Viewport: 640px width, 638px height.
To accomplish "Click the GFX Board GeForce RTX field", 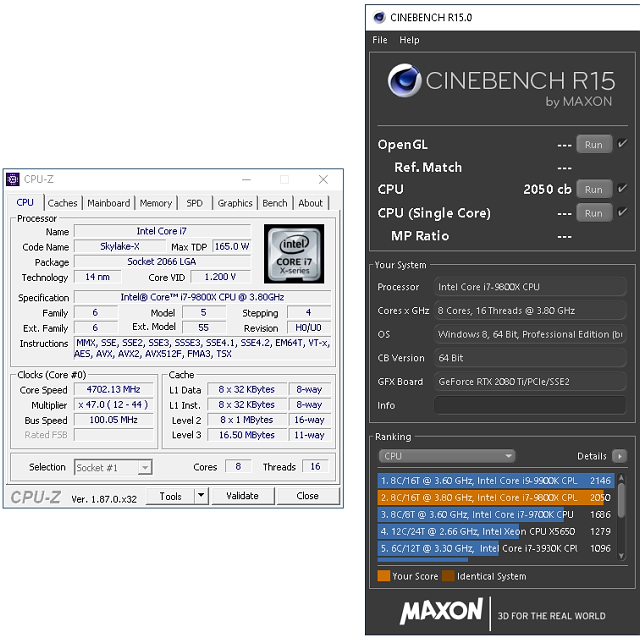I will (530, 382).
